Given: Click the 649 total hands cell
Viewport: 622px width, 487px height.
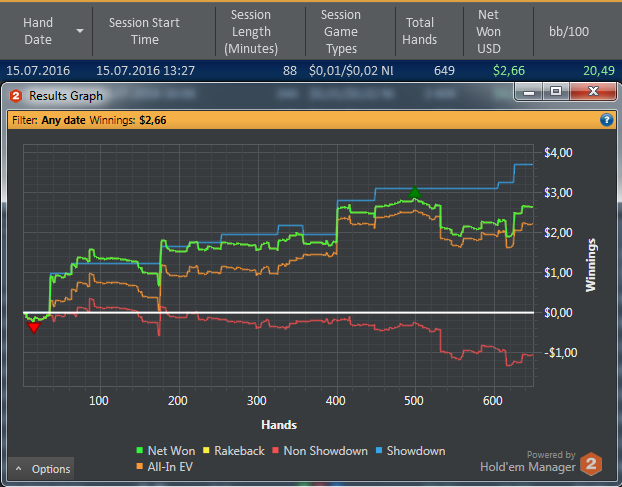Looking at the screenshot, I should 444,71.
